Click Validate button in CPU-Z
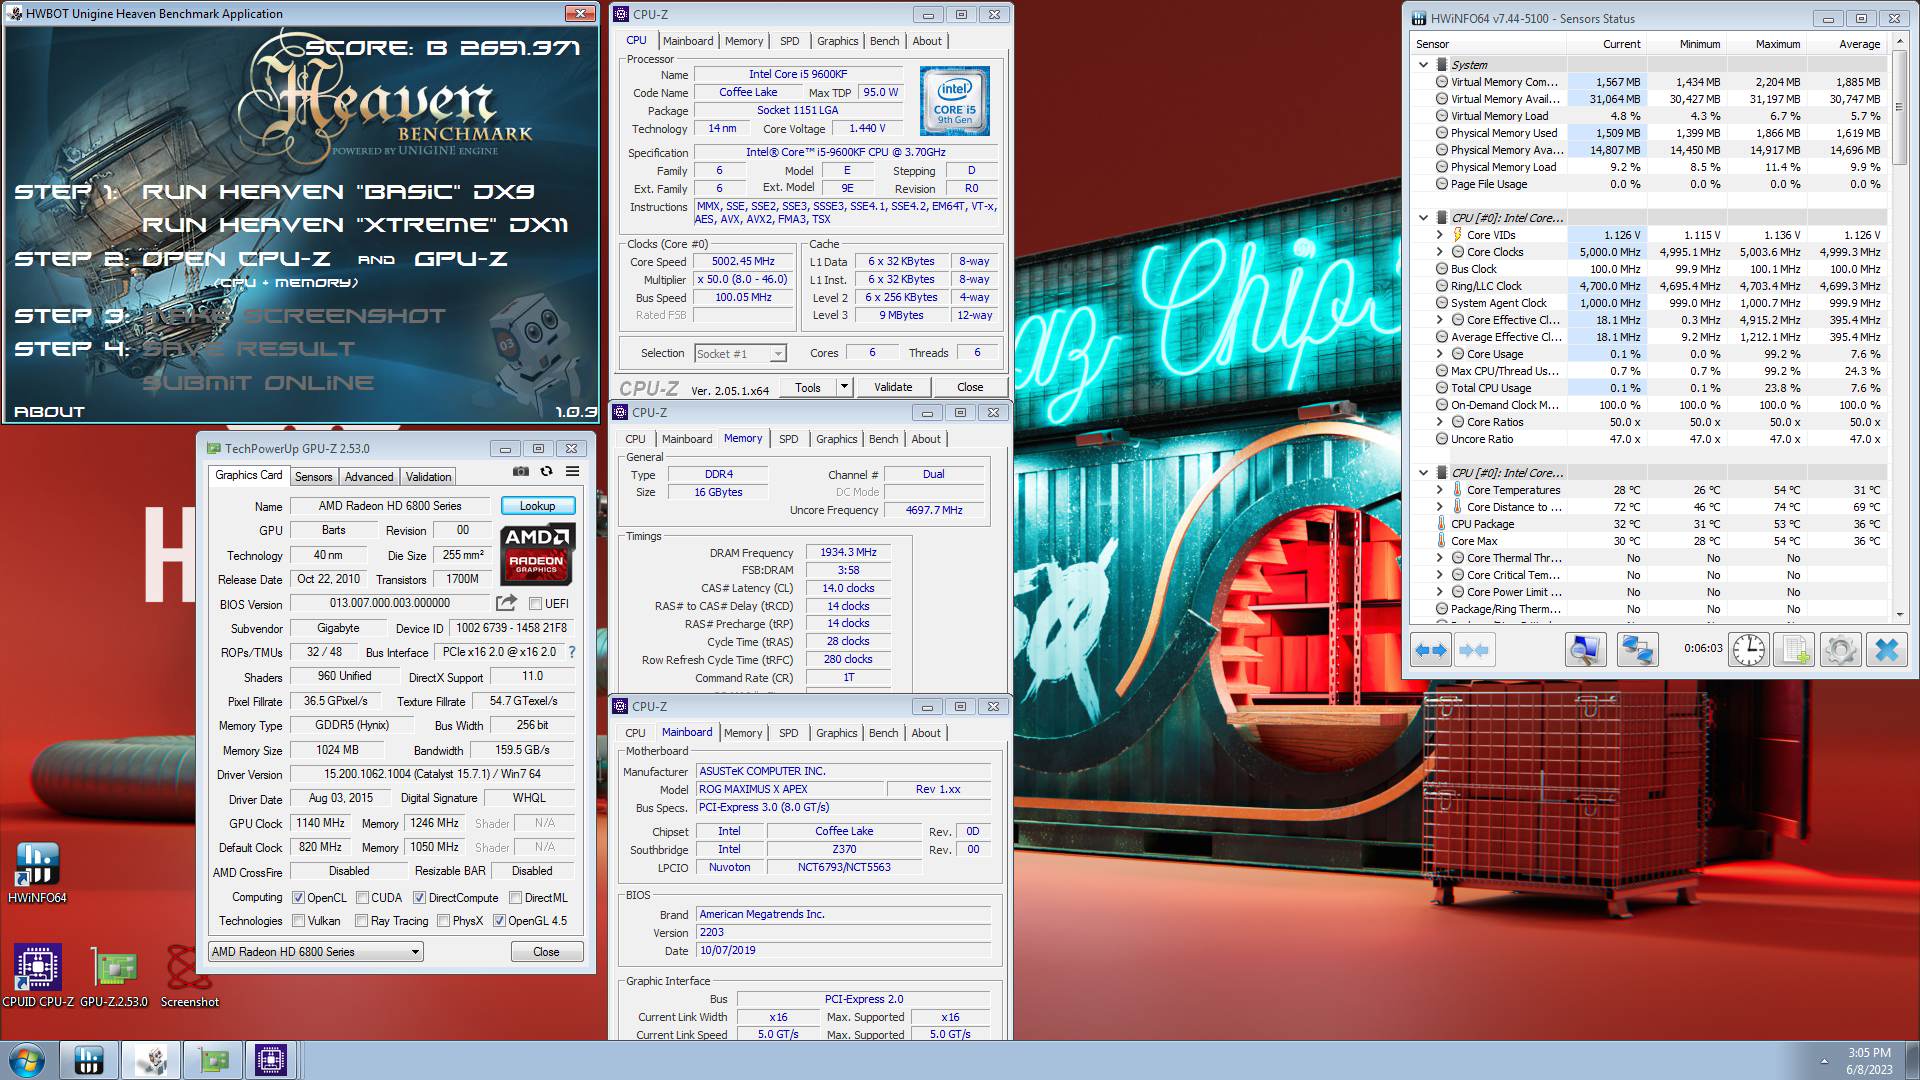1920x1080 pixels. click(x=893, y=387)
